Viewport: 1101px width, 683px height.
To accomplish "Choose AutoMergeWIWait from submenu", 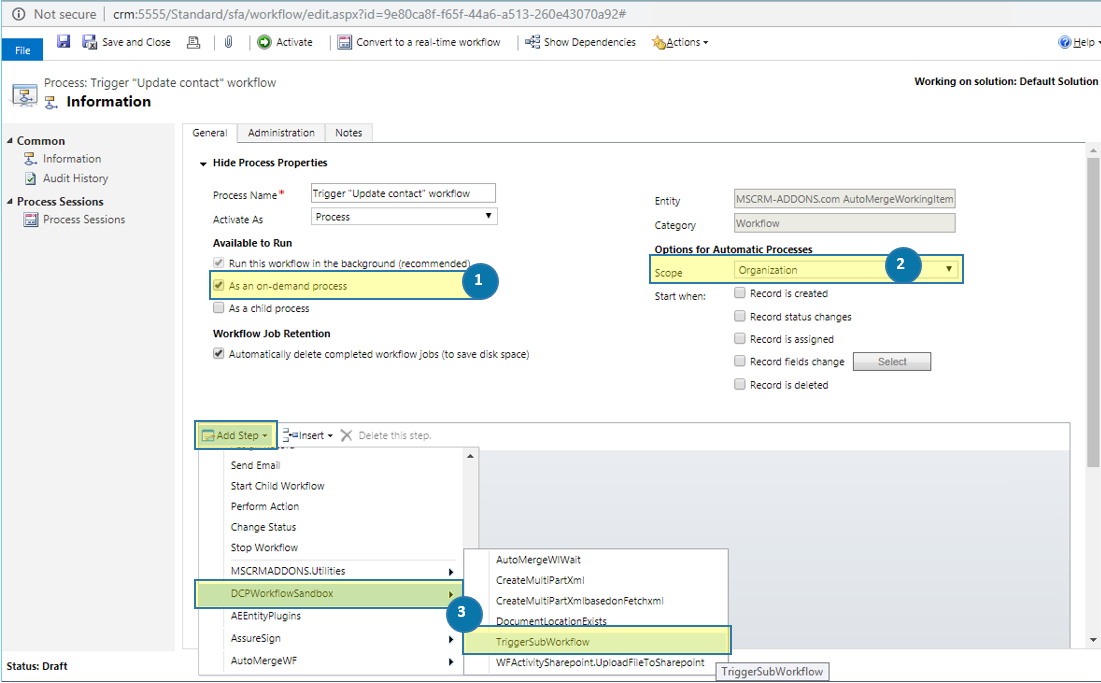I will (538, 559).
